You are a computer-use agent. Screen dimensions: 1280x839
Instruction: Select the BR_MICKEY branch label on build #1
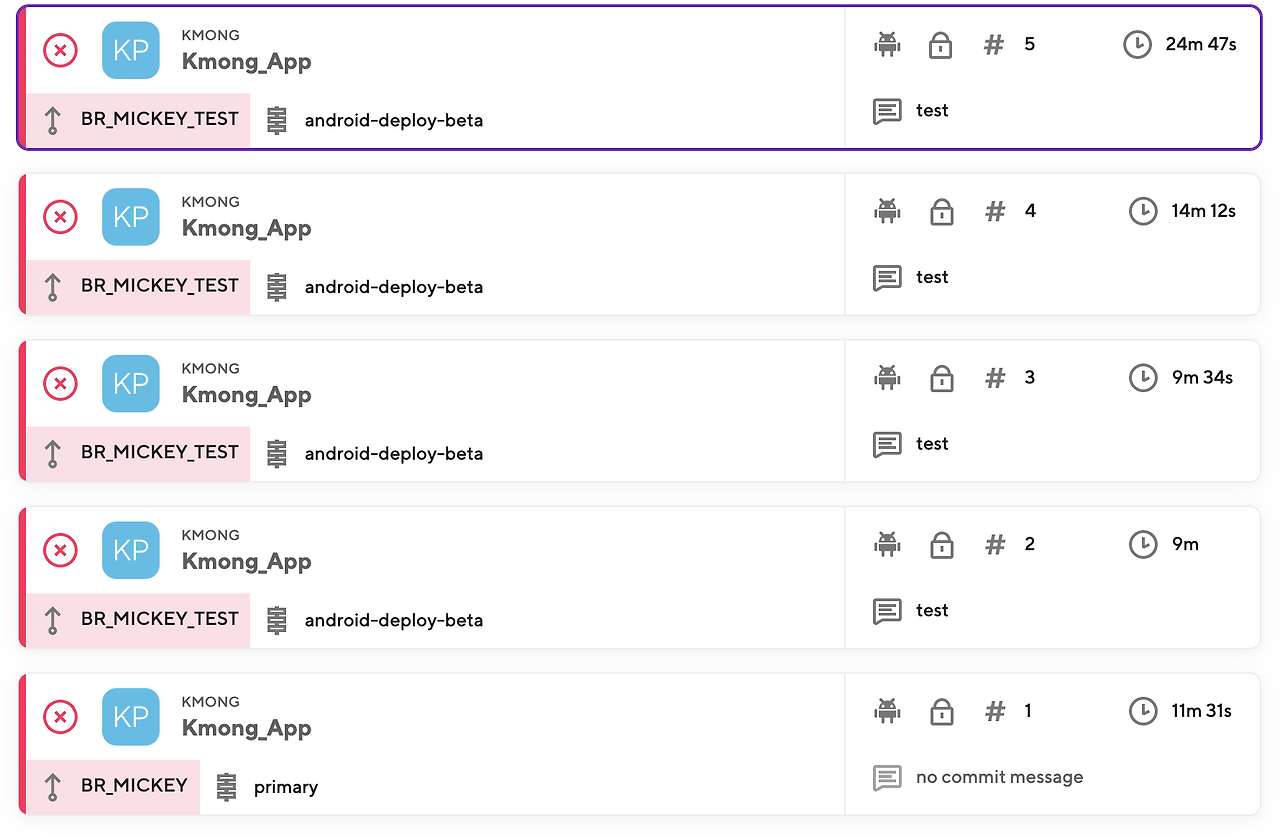pos(134,786)
